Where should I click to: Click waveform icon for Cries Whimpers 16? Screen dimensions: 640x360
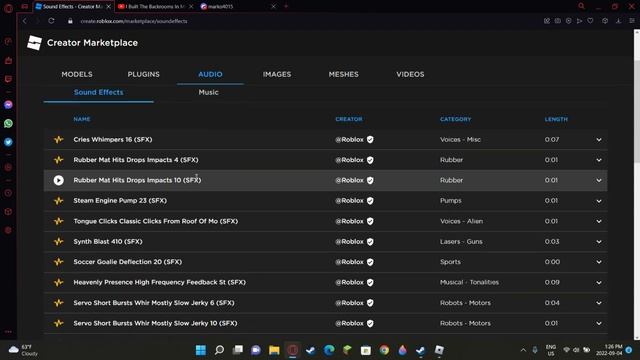click(58, 140)
